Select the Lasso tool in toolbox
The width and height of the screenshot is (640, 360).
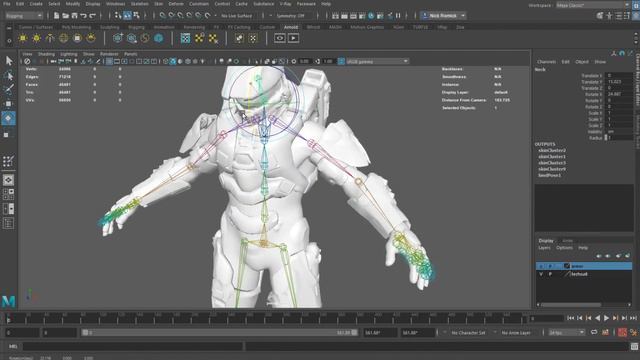click(x=9, y=75)
